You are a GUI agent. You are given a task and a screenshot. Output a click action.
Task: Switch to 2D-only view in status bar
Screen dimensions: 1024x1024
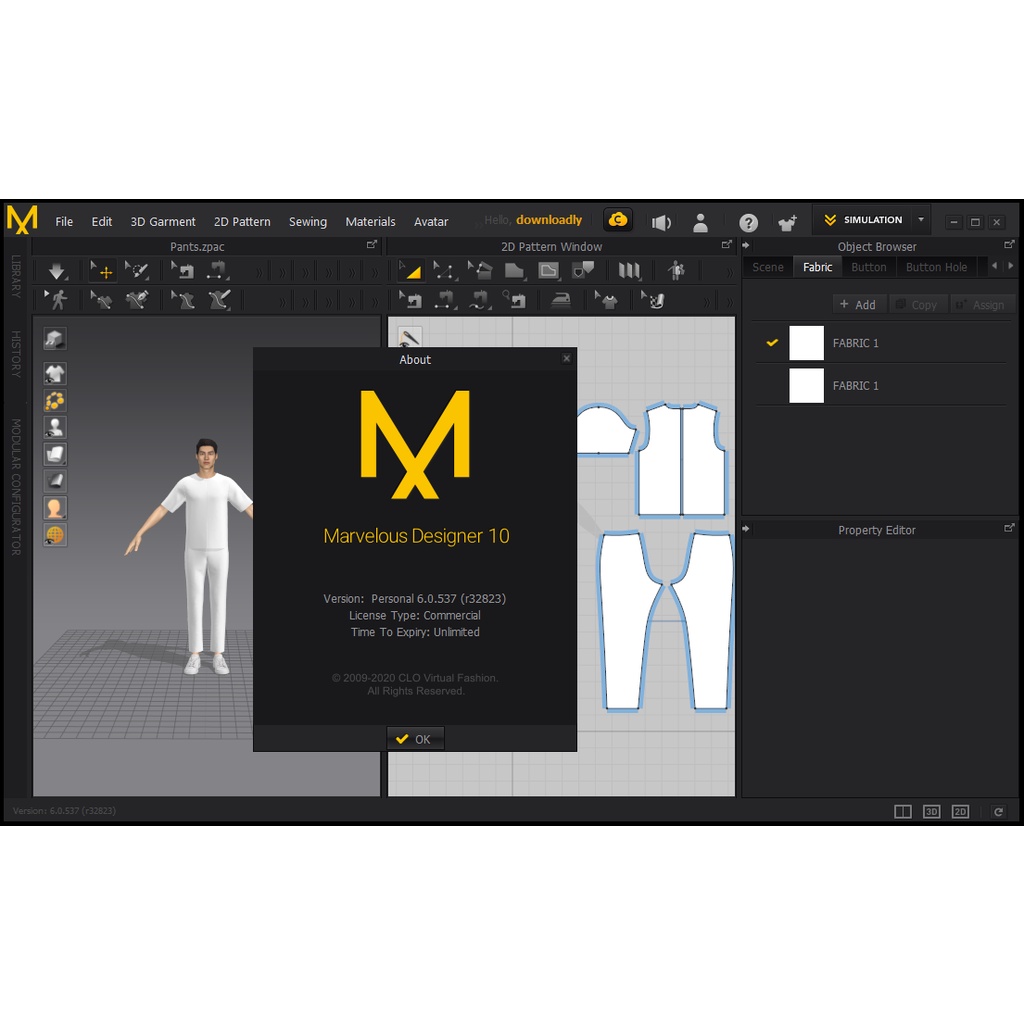[x=960, y=812]
